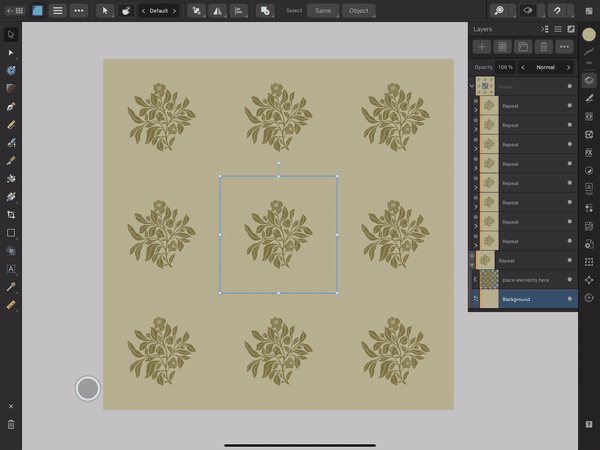
Task: Open the Zoom options
Action: tap(499, 11)
